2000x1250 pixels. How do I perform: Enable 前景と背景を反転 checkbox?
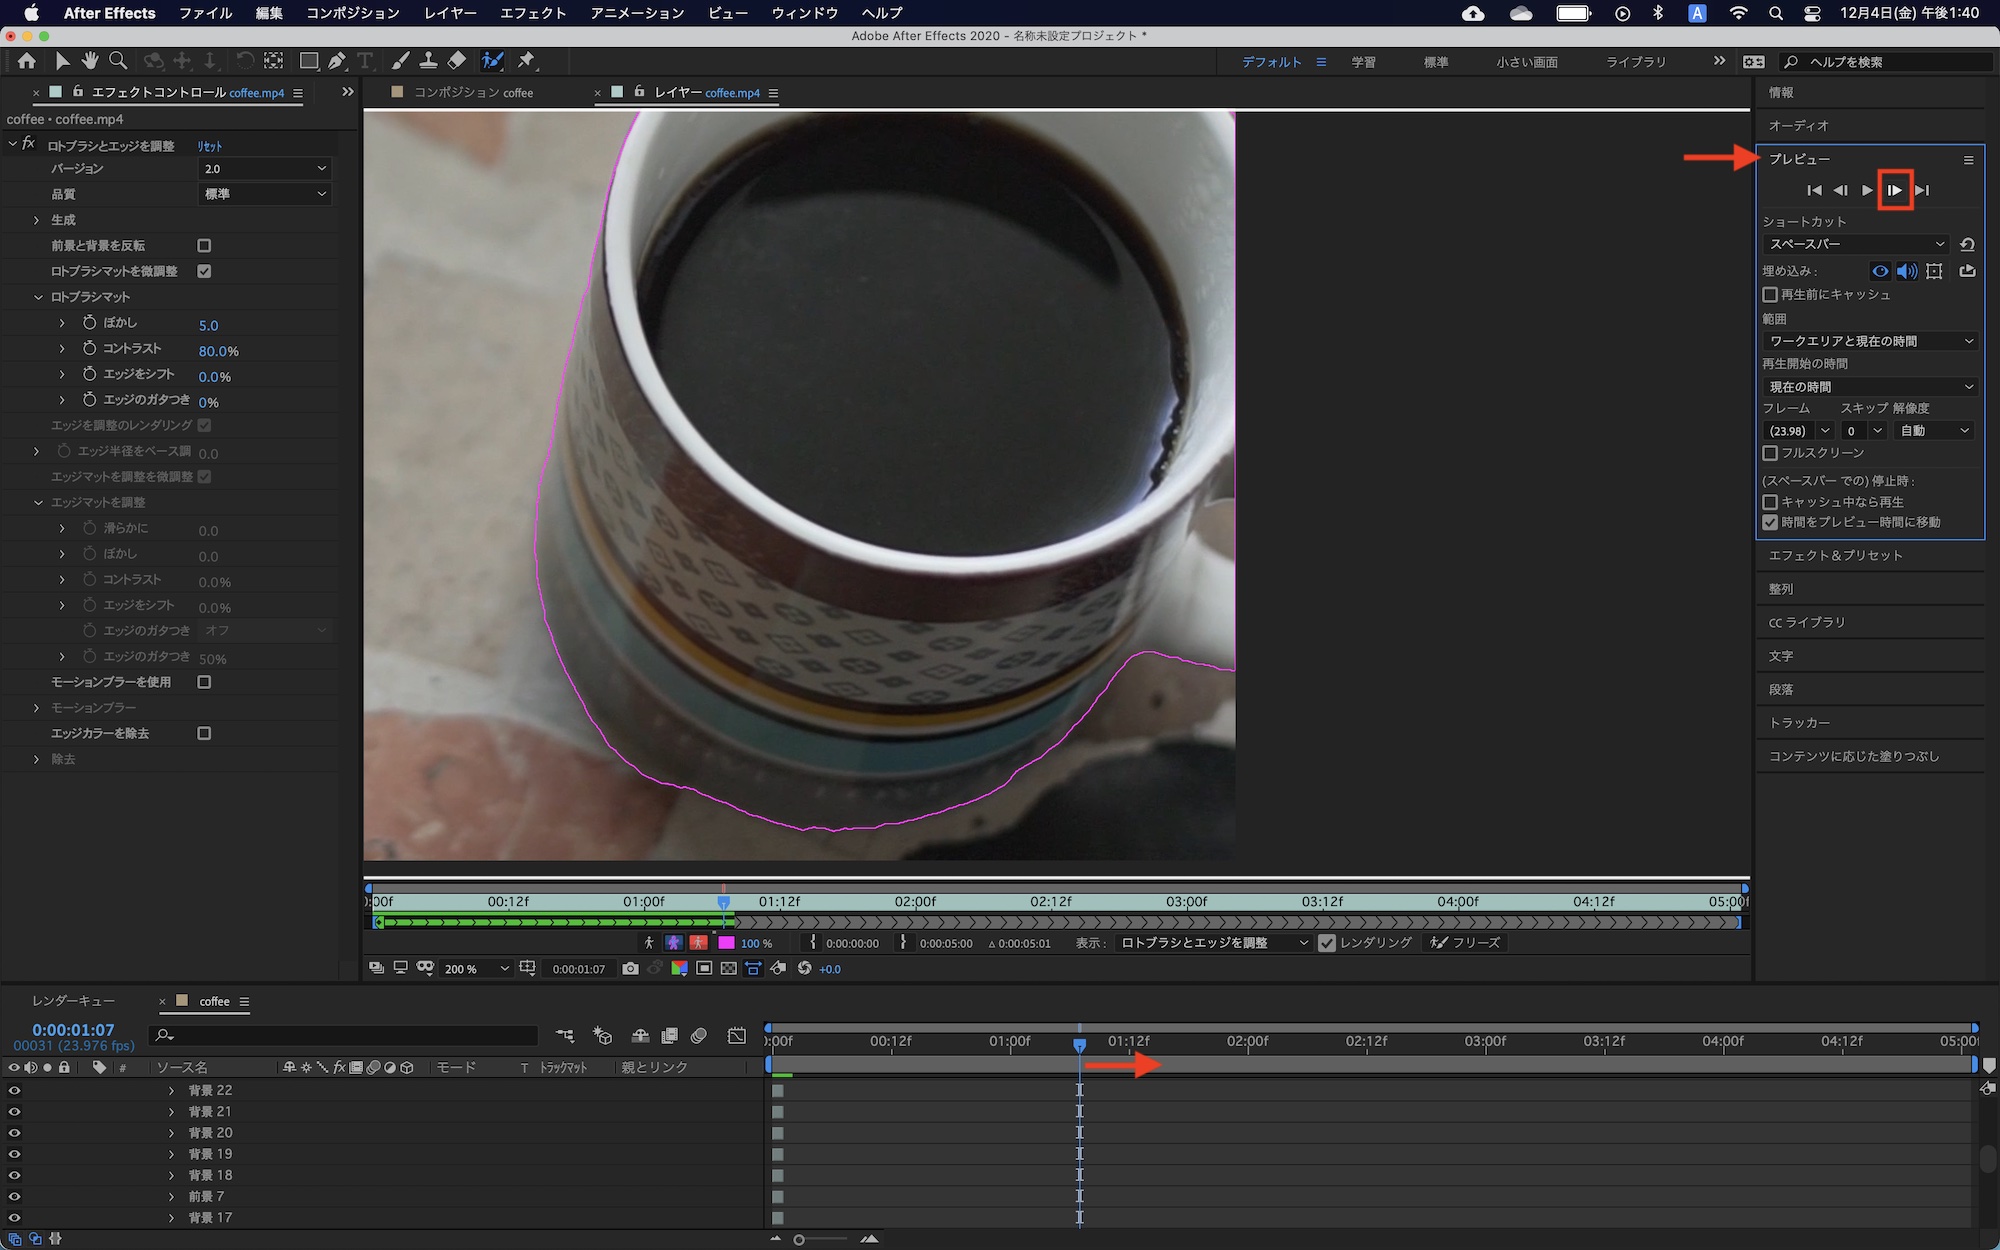point(204,245)
